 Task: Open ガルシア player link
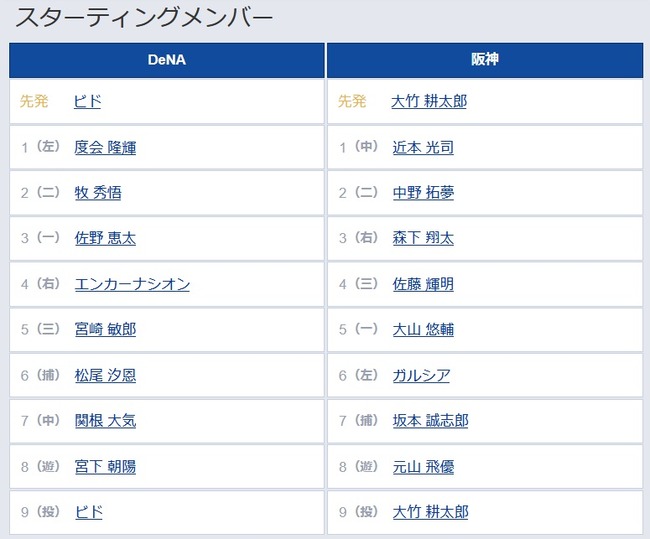tap(421, 375)
